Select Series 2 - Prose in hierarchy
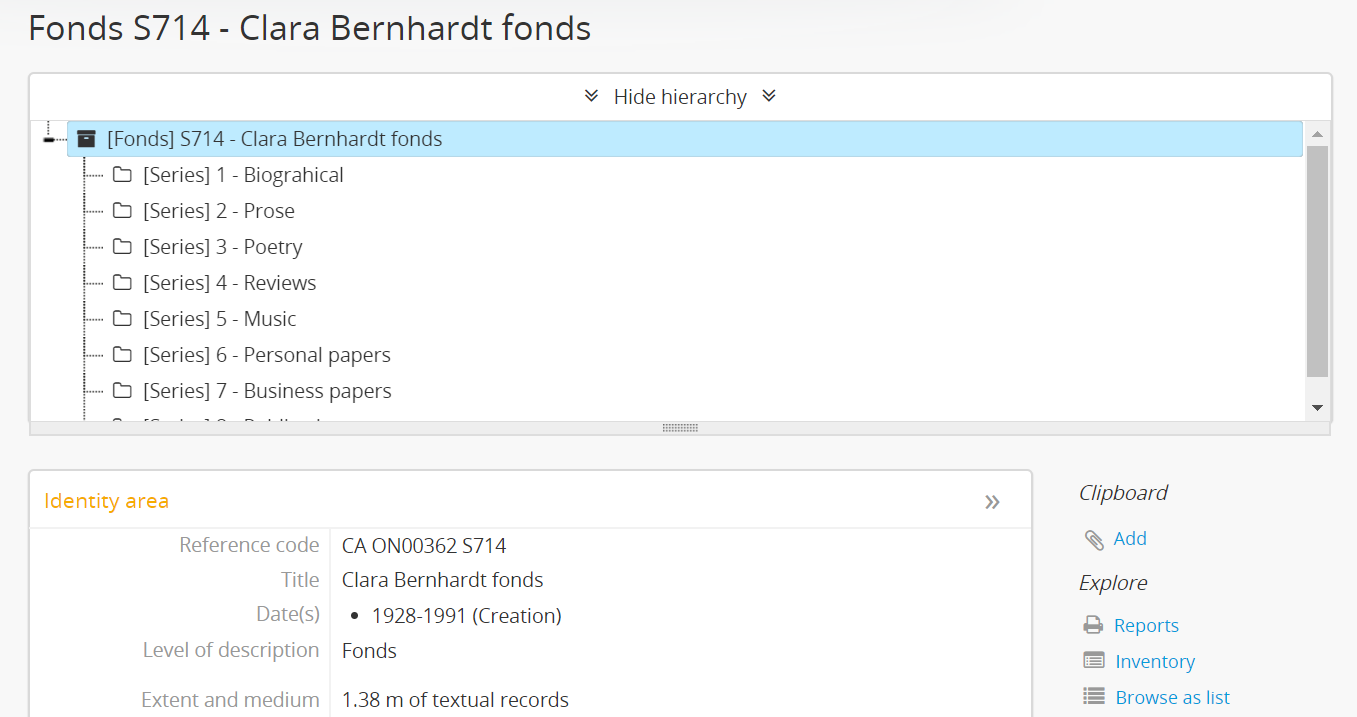Viewport: 1357px width, 717px height. pyautogui.click(x=218, y=211)
